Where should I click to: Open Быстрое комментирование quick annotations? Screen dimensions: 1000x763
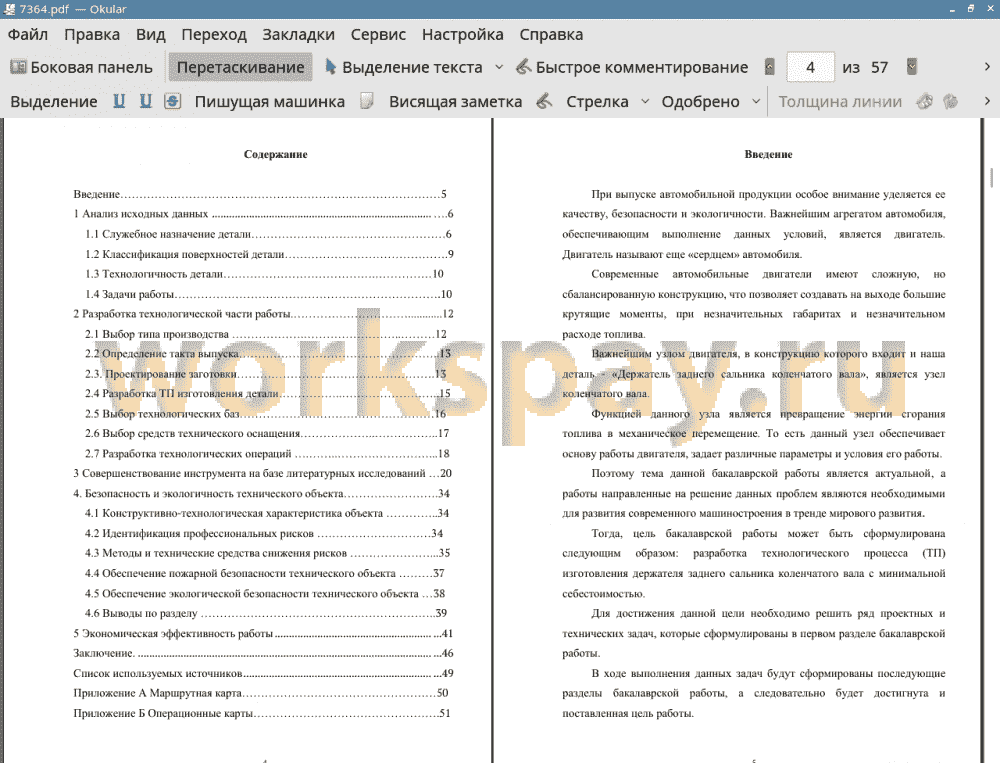coord(632,67)
